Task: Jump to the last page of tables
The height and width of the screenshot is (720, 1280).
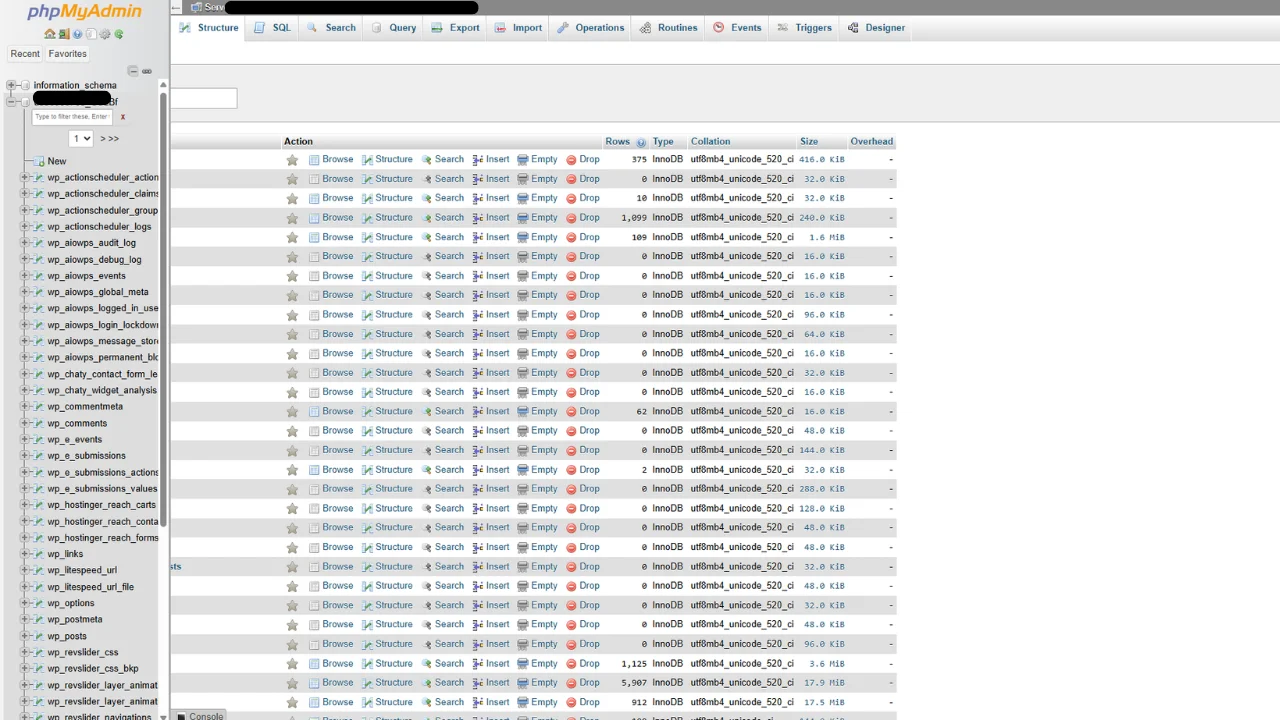Action: [113, 139]
